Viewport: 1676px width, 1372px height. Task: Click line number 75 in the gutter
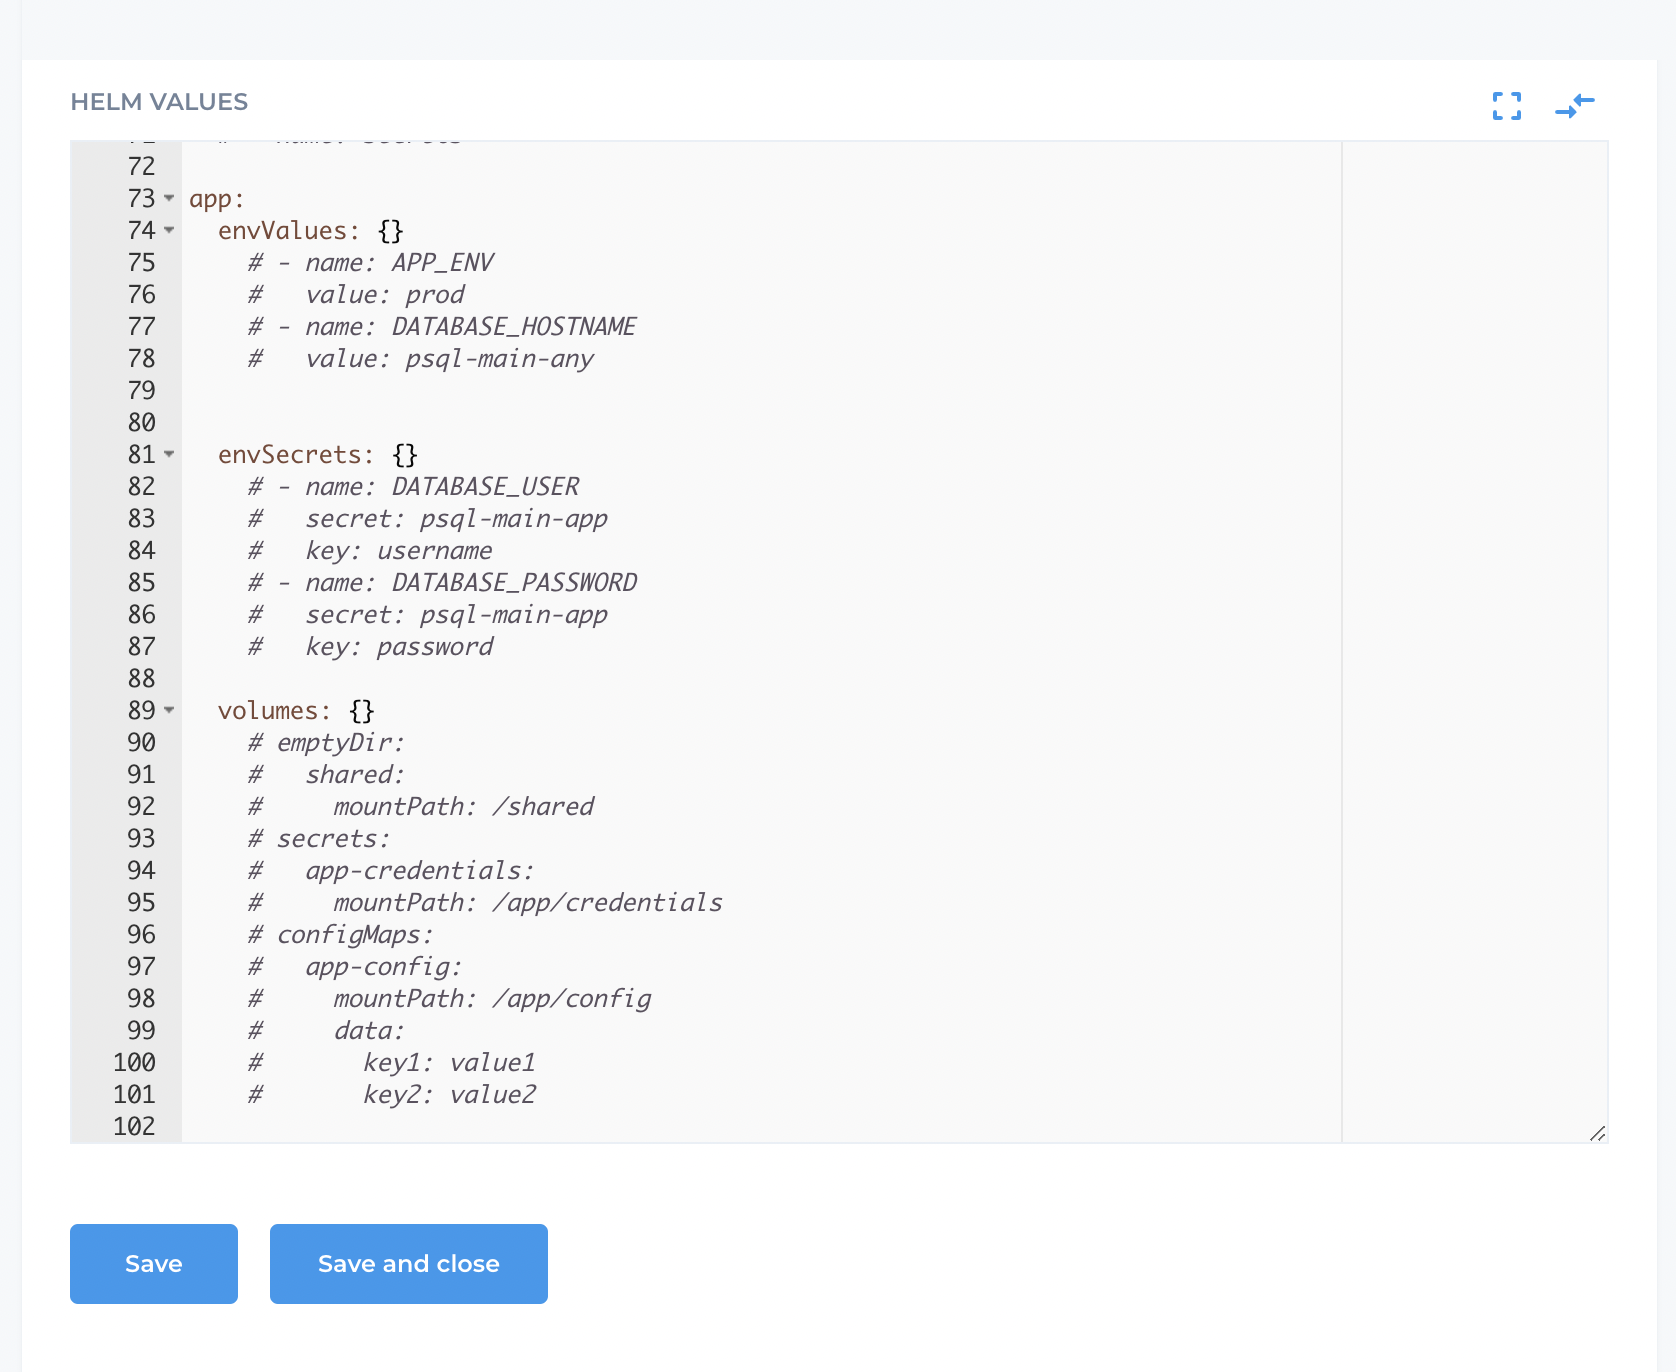142,263
